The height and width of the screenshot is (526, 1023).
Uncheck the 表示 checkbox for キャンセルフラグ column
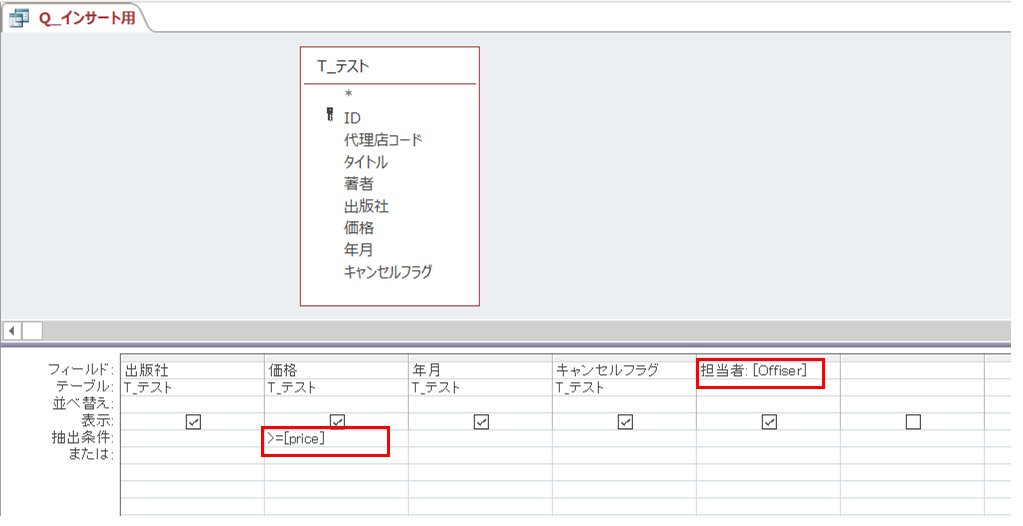tap(625, 422)
